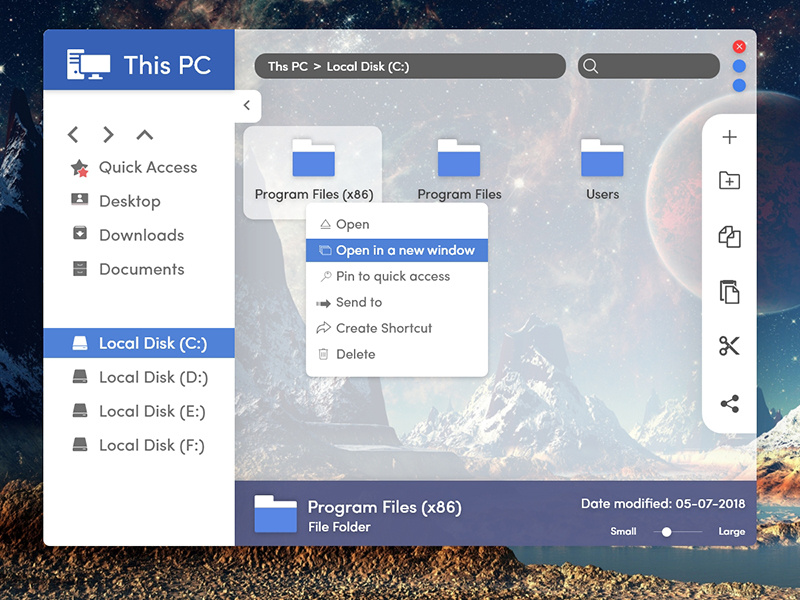Image resolution: width=800 pixels, height=600 pixels.
Task: Click 'Date modified: 05-07-2018' text
Action: (x=663, y=504)
